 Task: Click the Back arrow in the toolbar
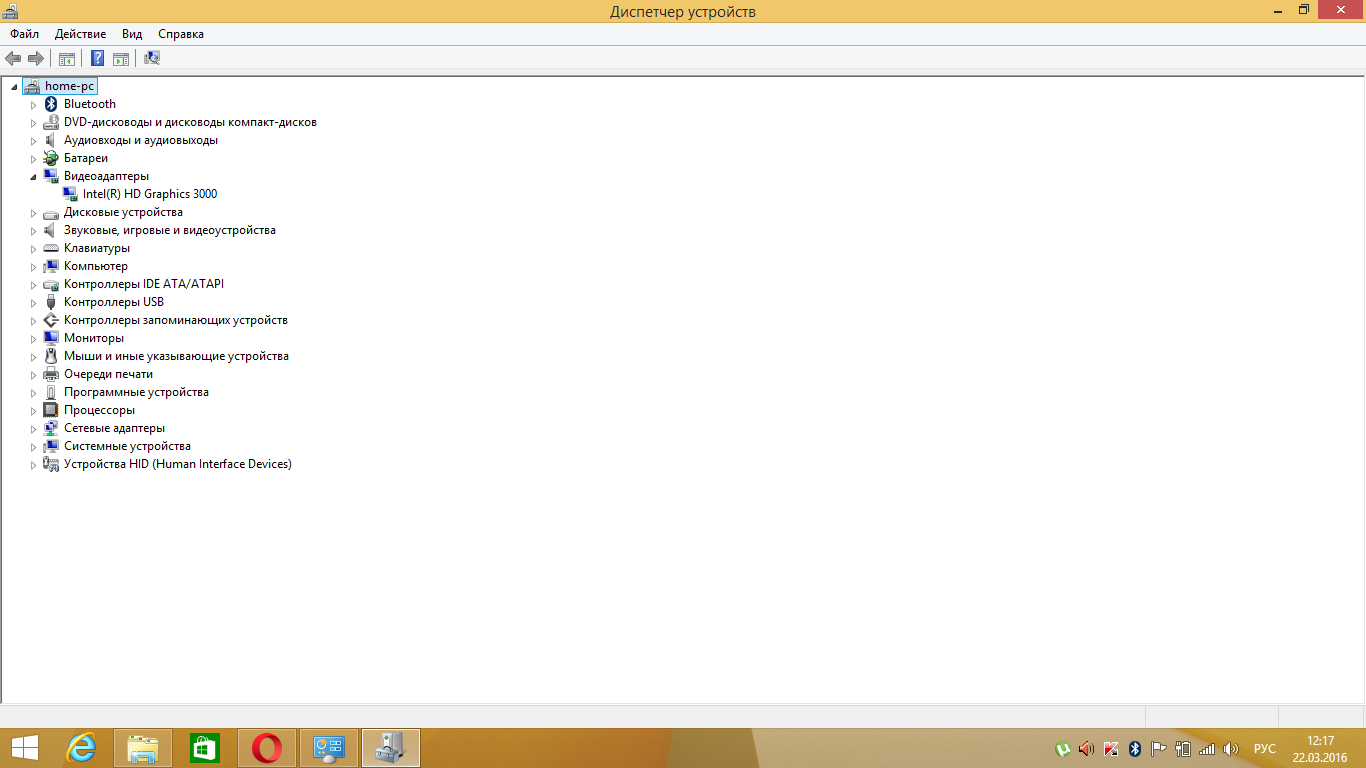[x=13, y=58]
